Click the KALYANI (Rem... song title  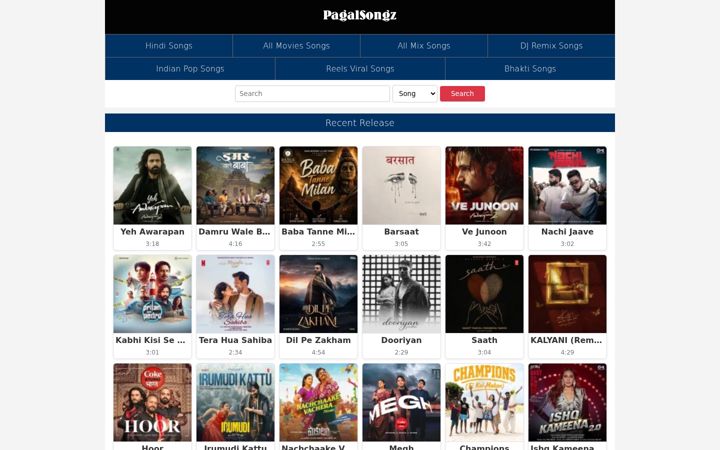(x=566, y=340)
